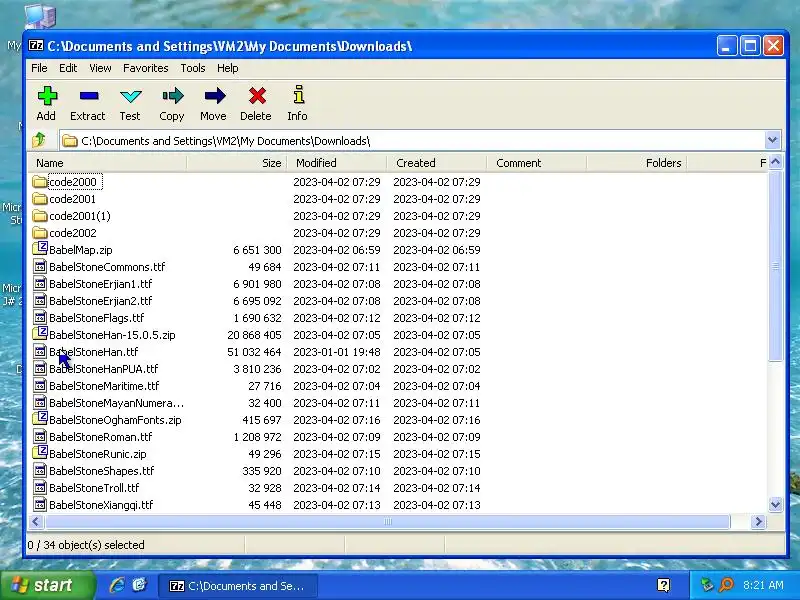Open the Info icon
The height and width of the screenshot is (600, 800).
point(298,95)
